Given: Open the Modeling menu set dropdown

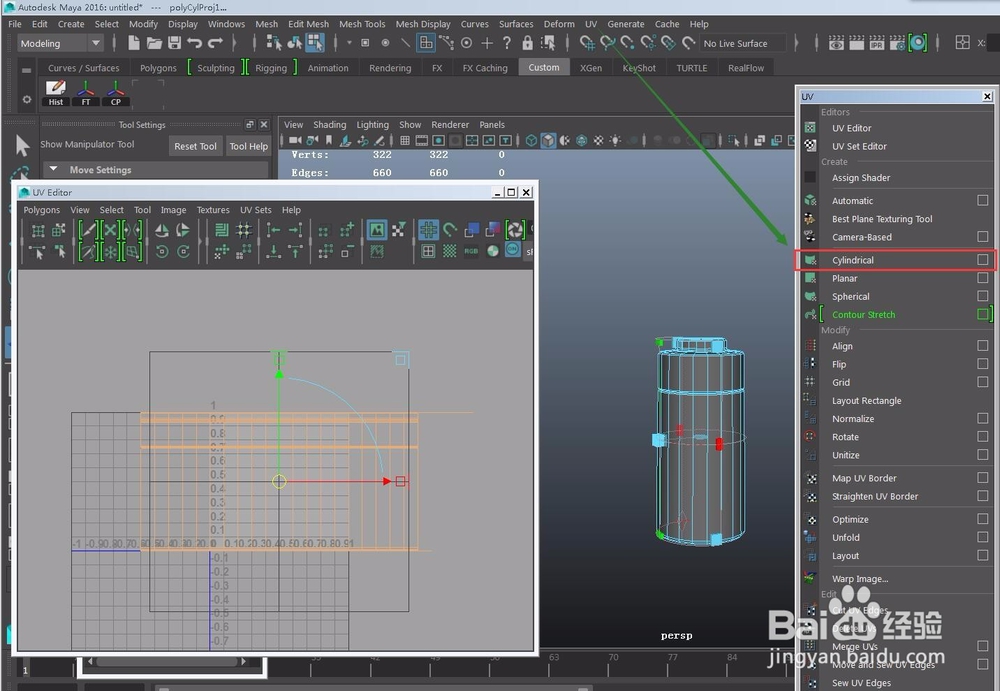Looking at the screenshot, I should coord(59,43).
